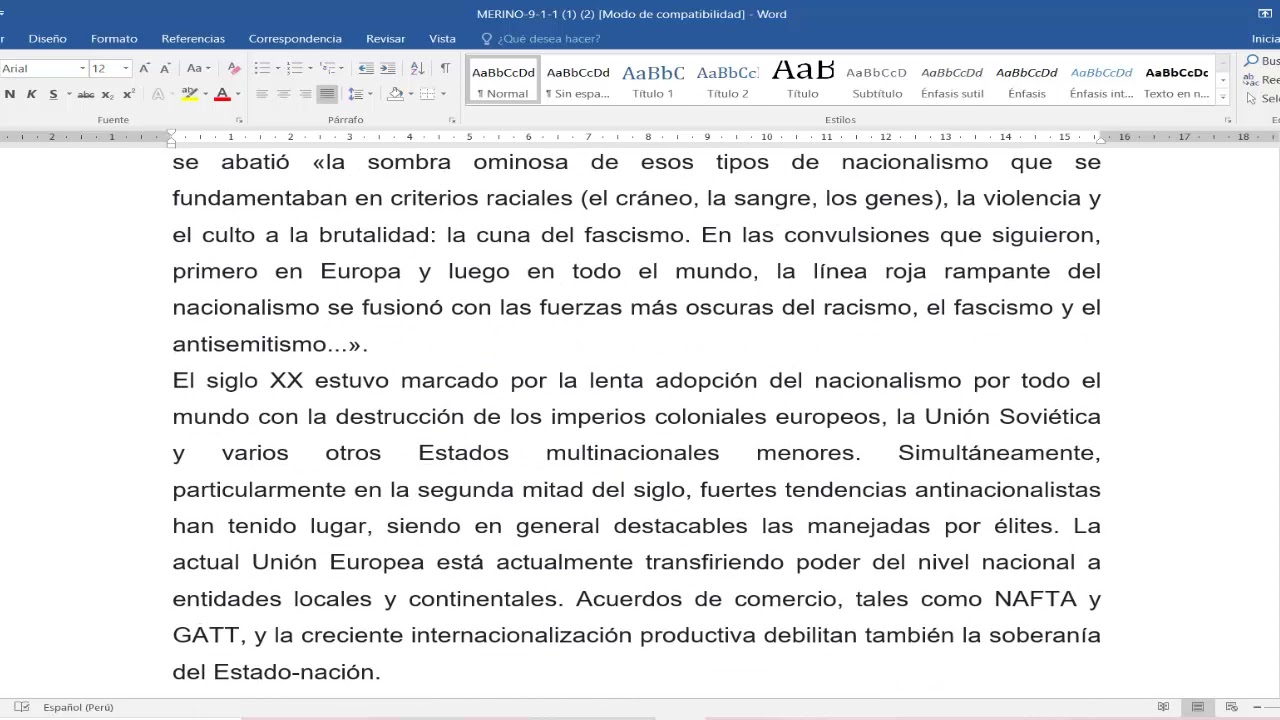Open the Diseño ribbon tab
The width and height of the screenshot is (1280, 720).
click(x=47, y=38)
